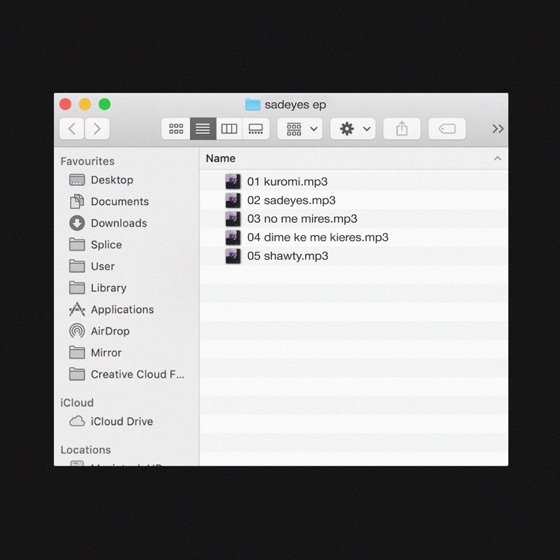Viewport: 560px width, 560px height.
Task: Minimize the window with the yellow button
Action: [85, 104]
